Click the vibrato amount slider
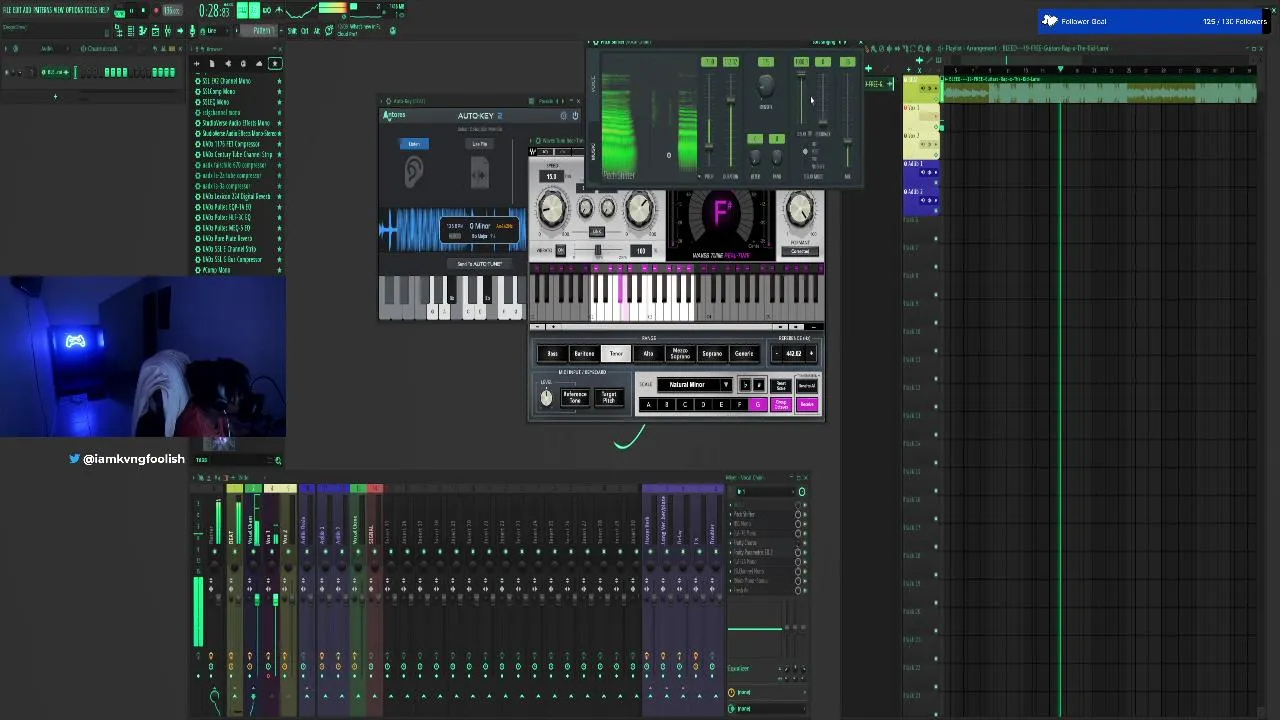Screen dimensions: 1280x720 598,251
